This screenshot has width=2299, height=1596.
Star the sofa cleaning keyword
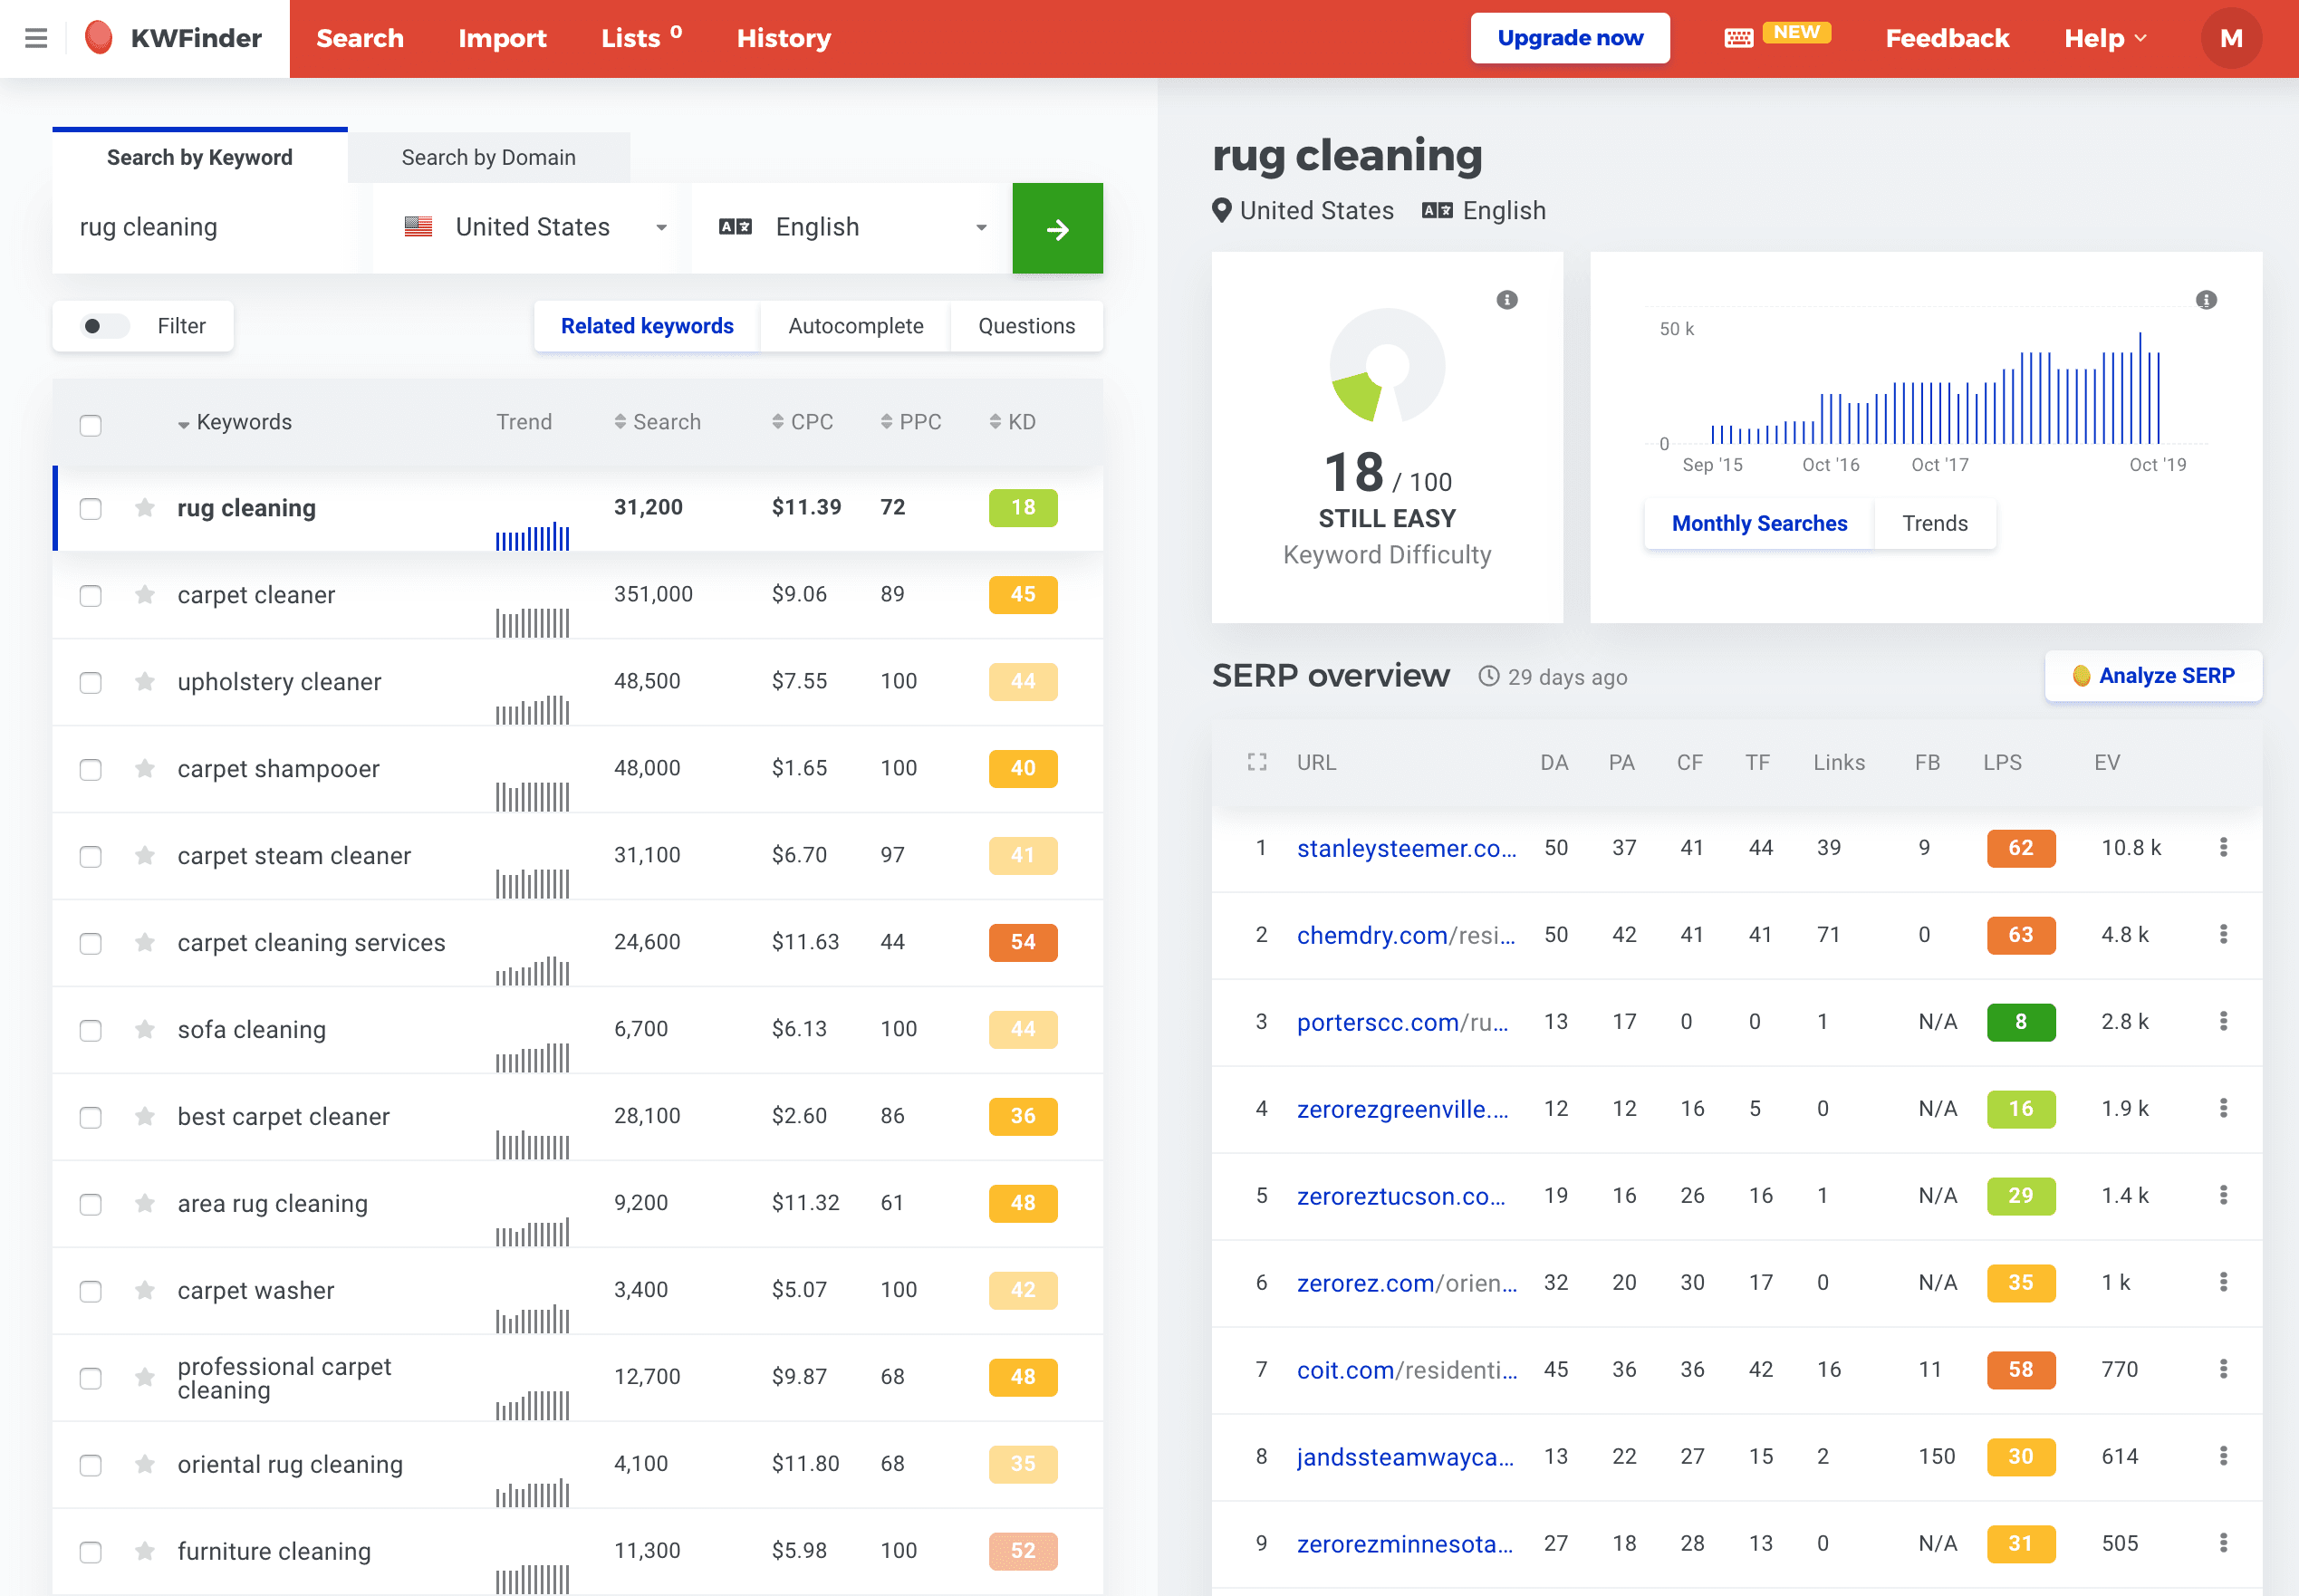[x=145, y=1029]
